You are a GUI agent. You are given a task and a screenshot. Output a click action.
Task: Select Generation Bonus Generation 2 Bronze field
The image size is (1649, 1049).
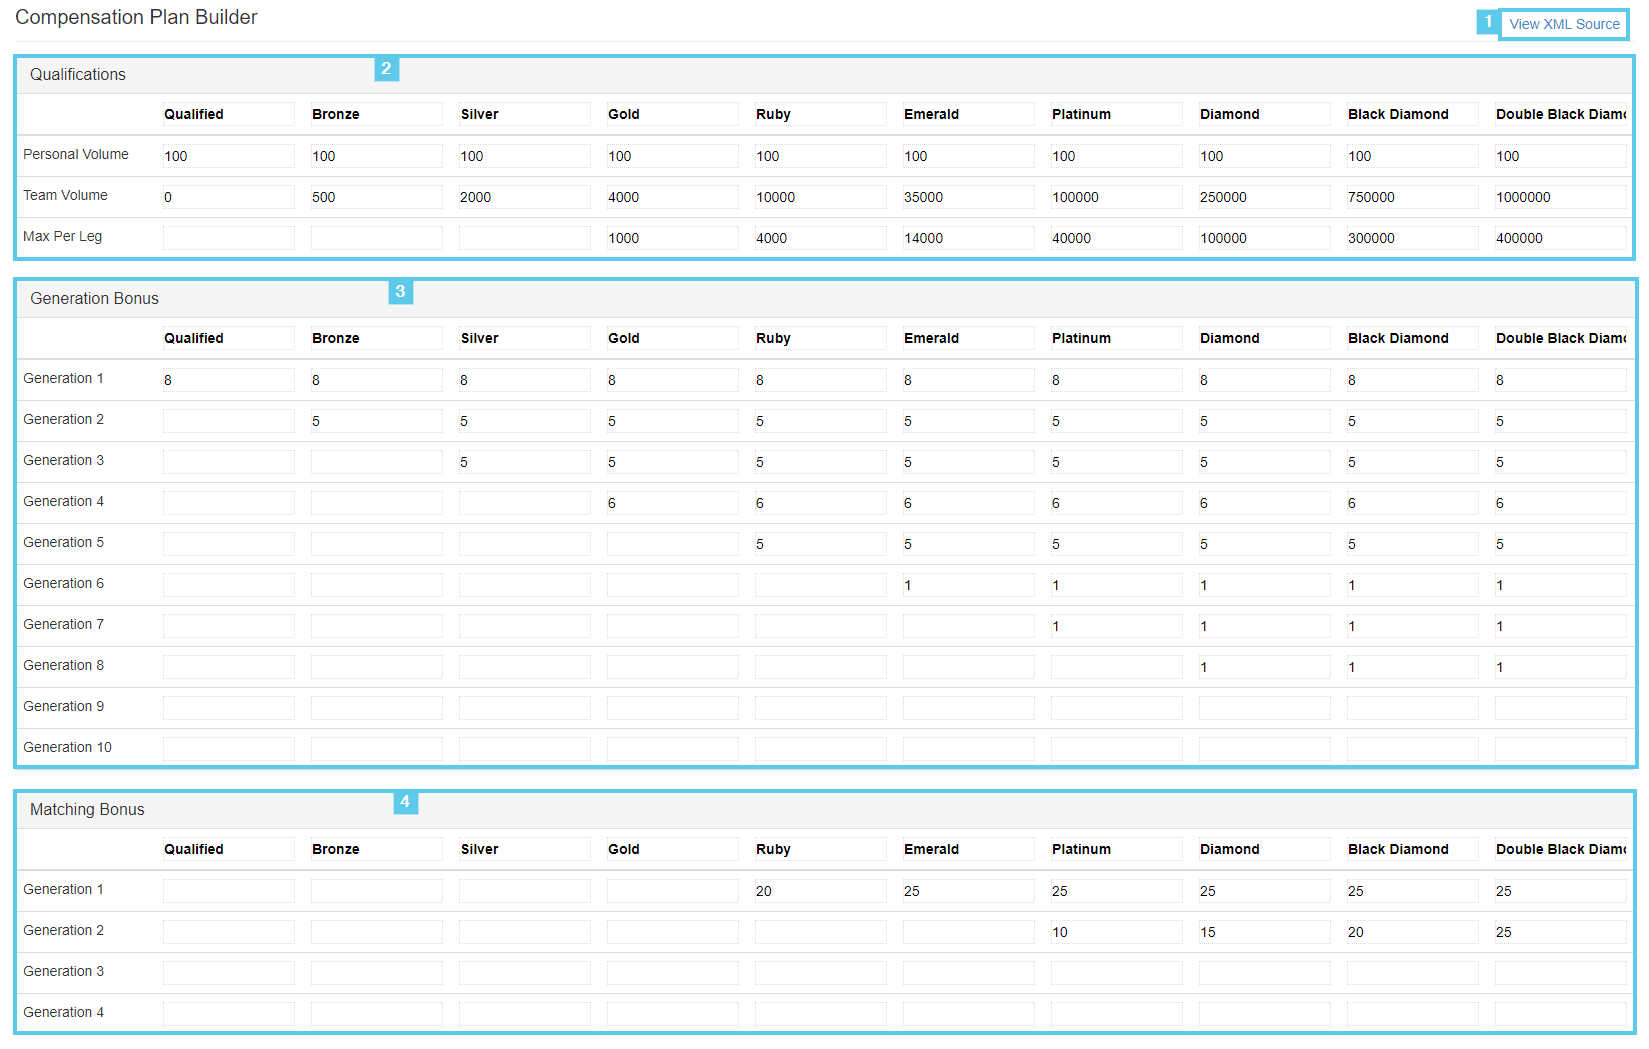click(x=377, y=421)
